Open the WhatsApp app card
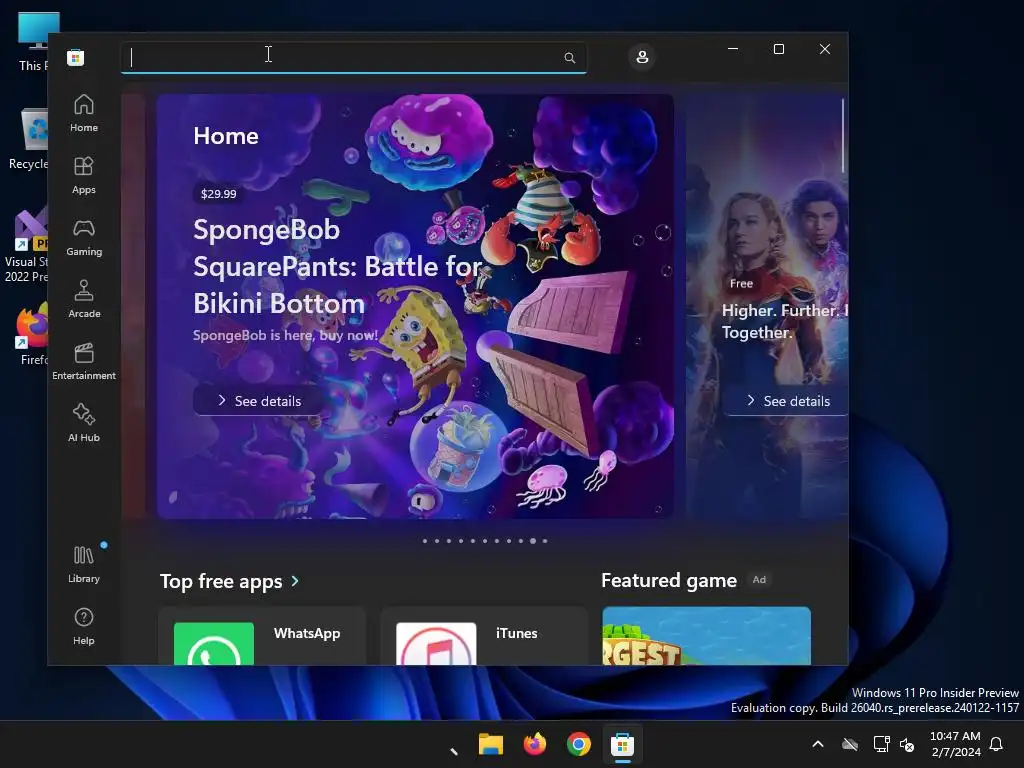 point(262,636)
